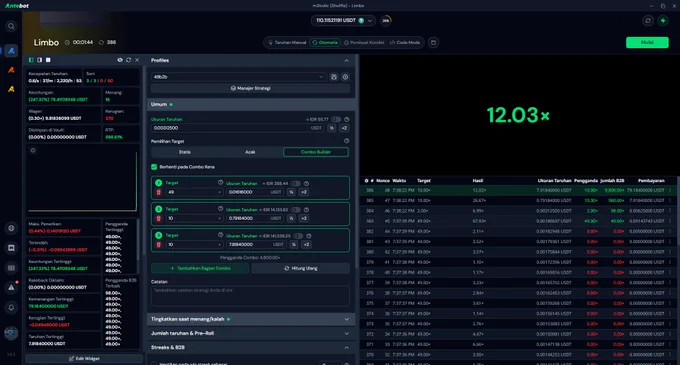680x365 pixels.
Task: Switch to Code Mode tab
Action: tap(405, 42)
